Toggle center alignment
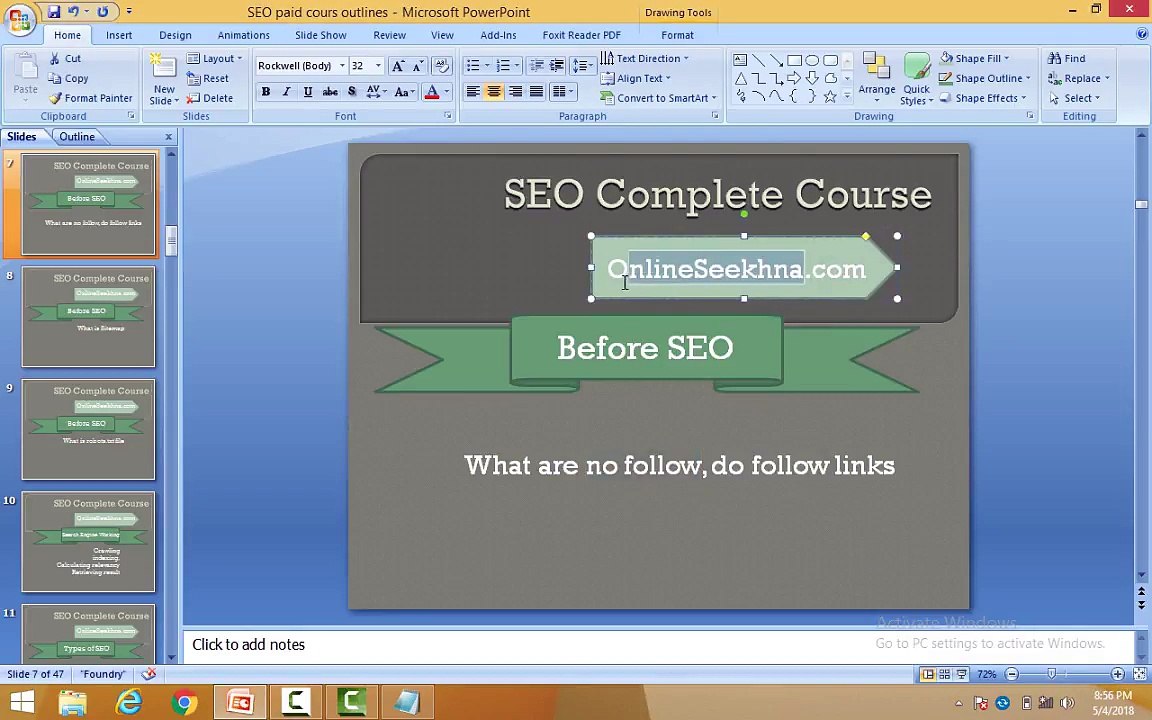The image size is (1152, 720). pos(494,92)
